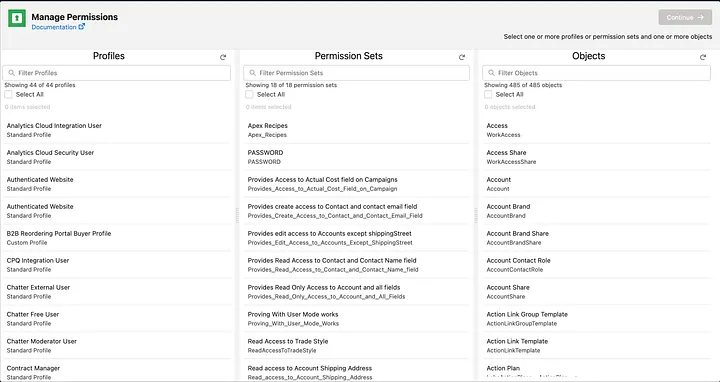This screenshot has height=382, width=720.
Task: Select the Access (WorkAccess) object
Action: pos(596,130)
